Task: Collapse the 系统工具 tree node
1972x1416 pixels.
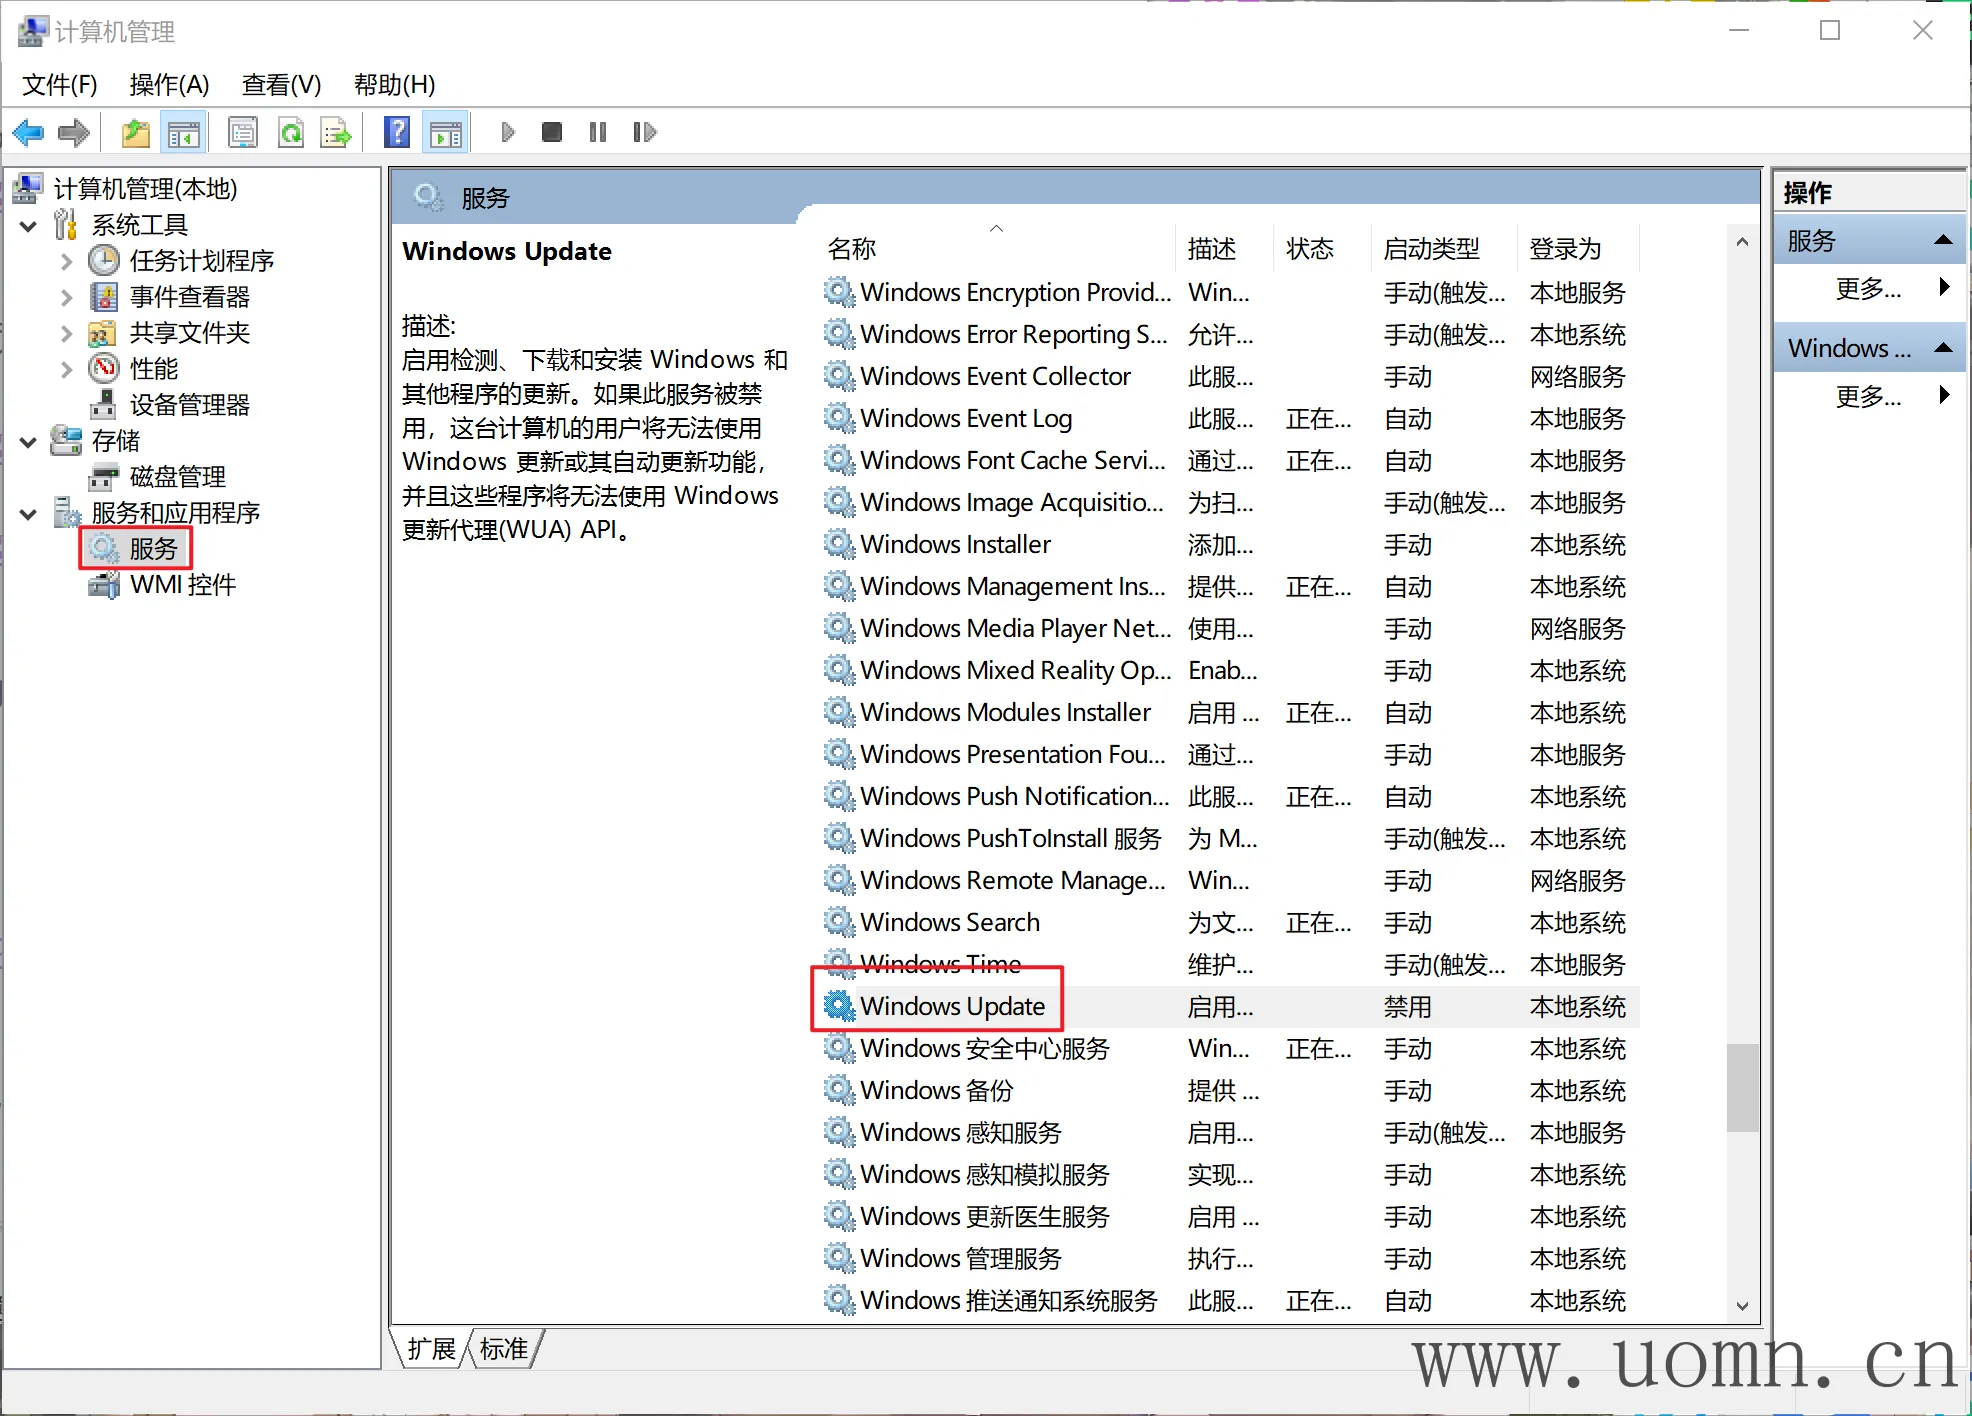Action: pos(29,226)
